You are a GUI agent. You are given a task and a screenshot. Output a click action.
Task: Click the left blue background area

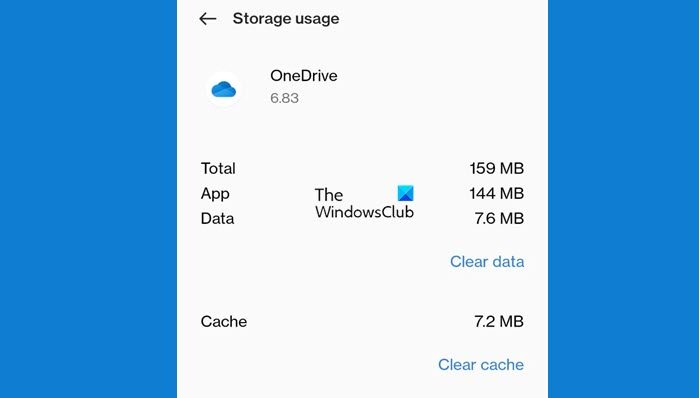88,199
